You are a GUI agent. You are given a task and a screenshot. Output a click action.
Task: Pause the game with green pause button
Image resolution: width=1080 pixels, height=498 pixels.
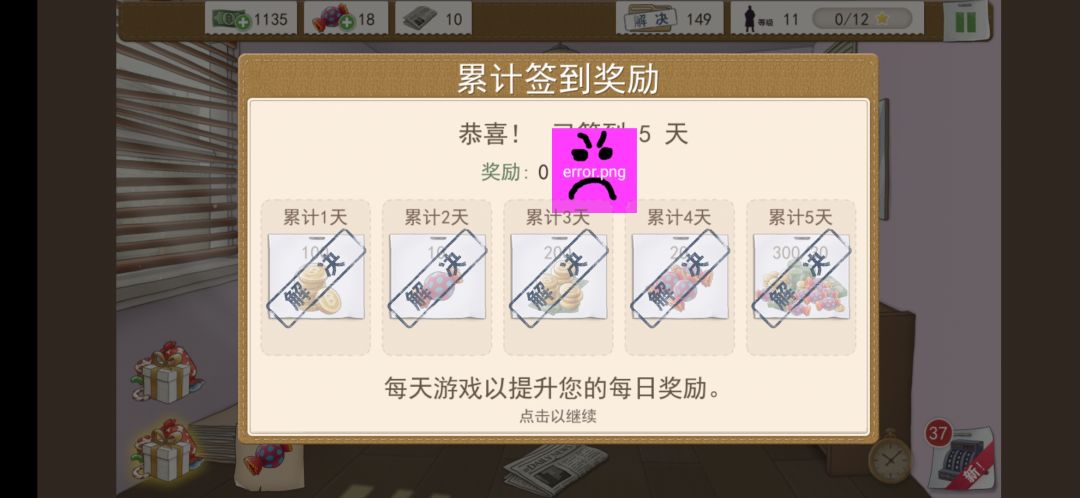coord(966,21)
